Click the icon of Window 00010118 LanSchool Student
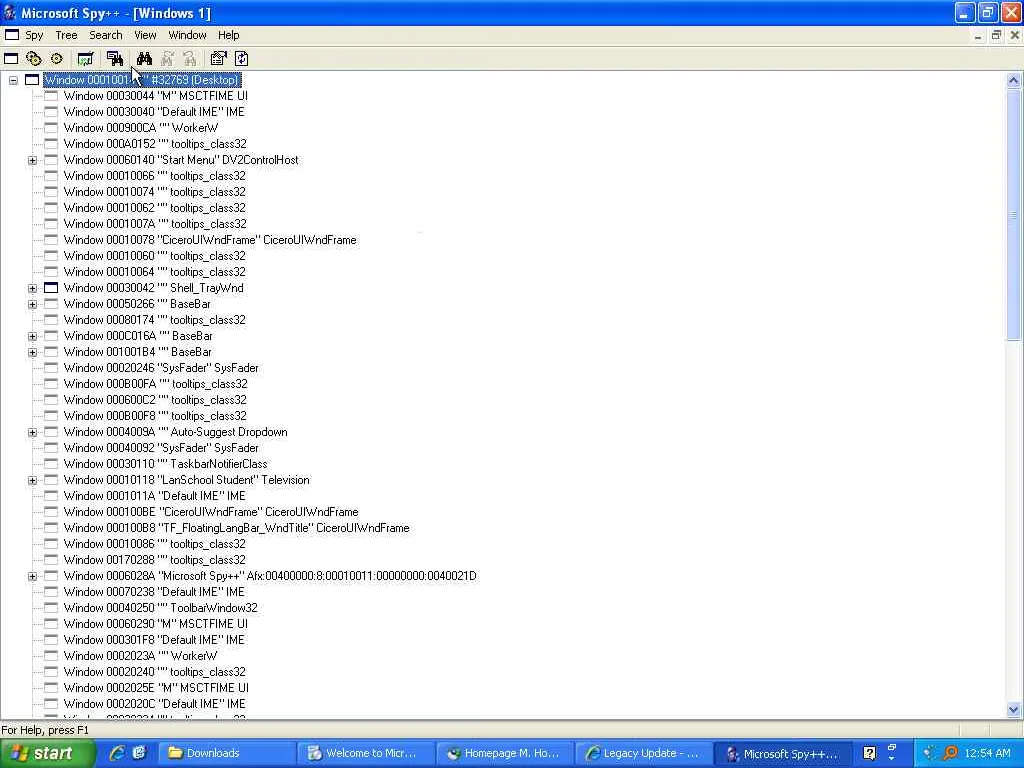1024x768 pixels. (51, 480)
